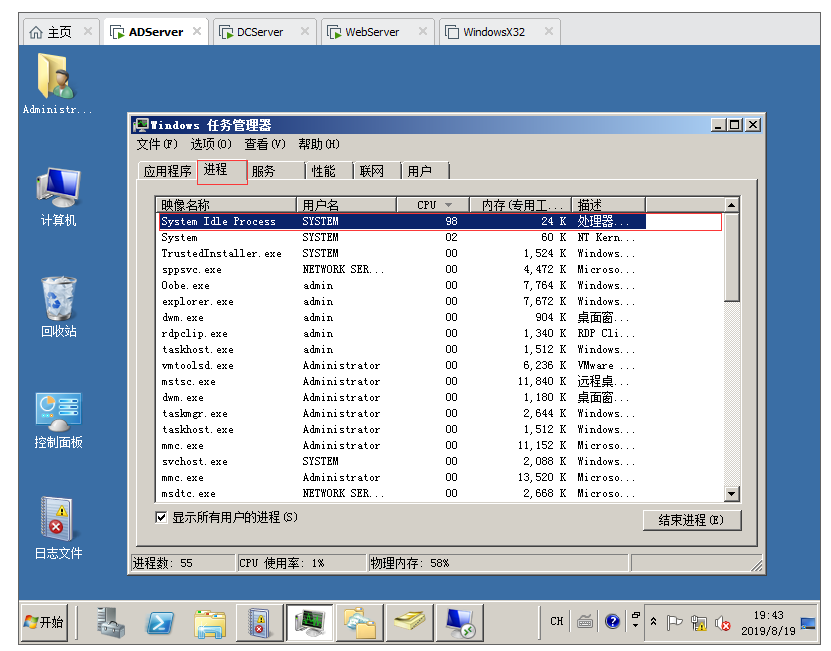The image size is (831, 651).
Task: Click the 开始 start button
Action: 45,622
